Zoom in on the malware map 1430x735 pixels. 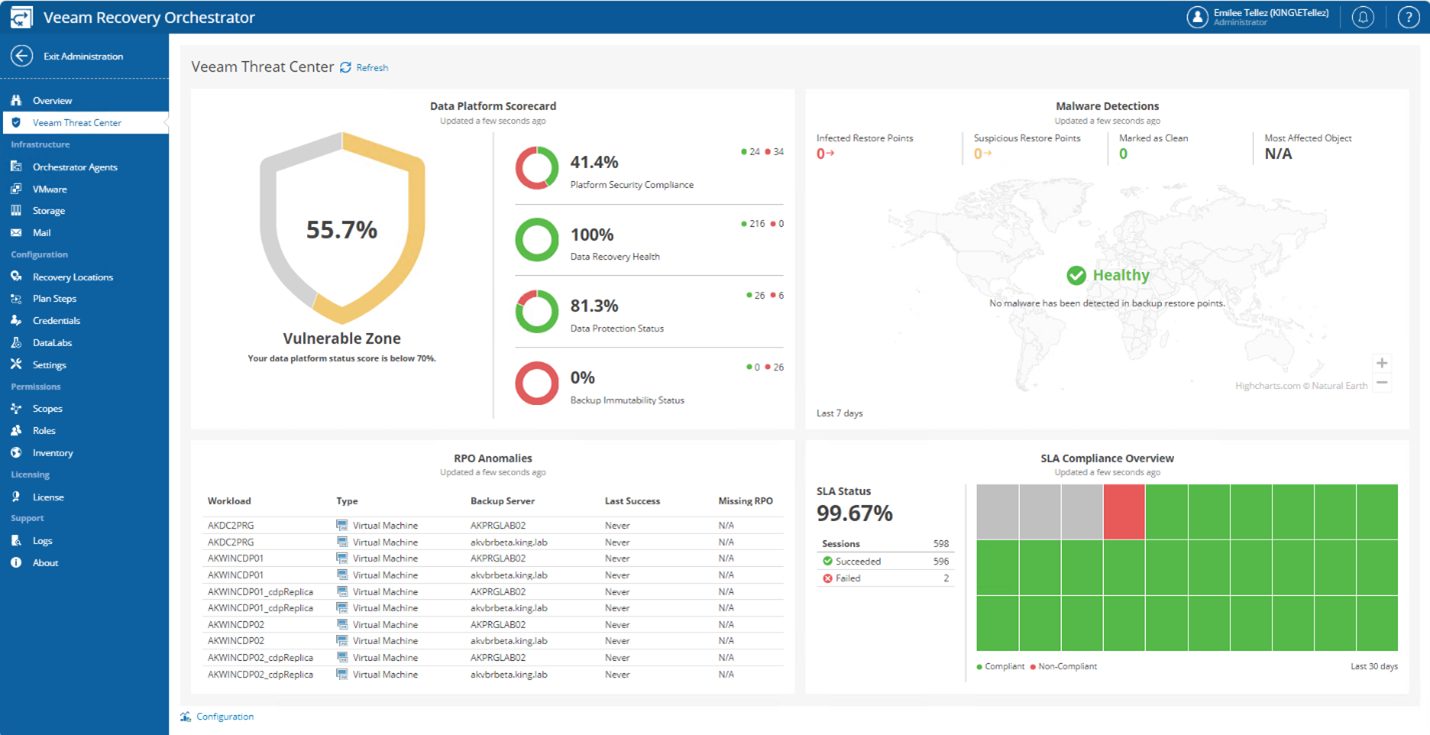click(x=1382, y=363)
